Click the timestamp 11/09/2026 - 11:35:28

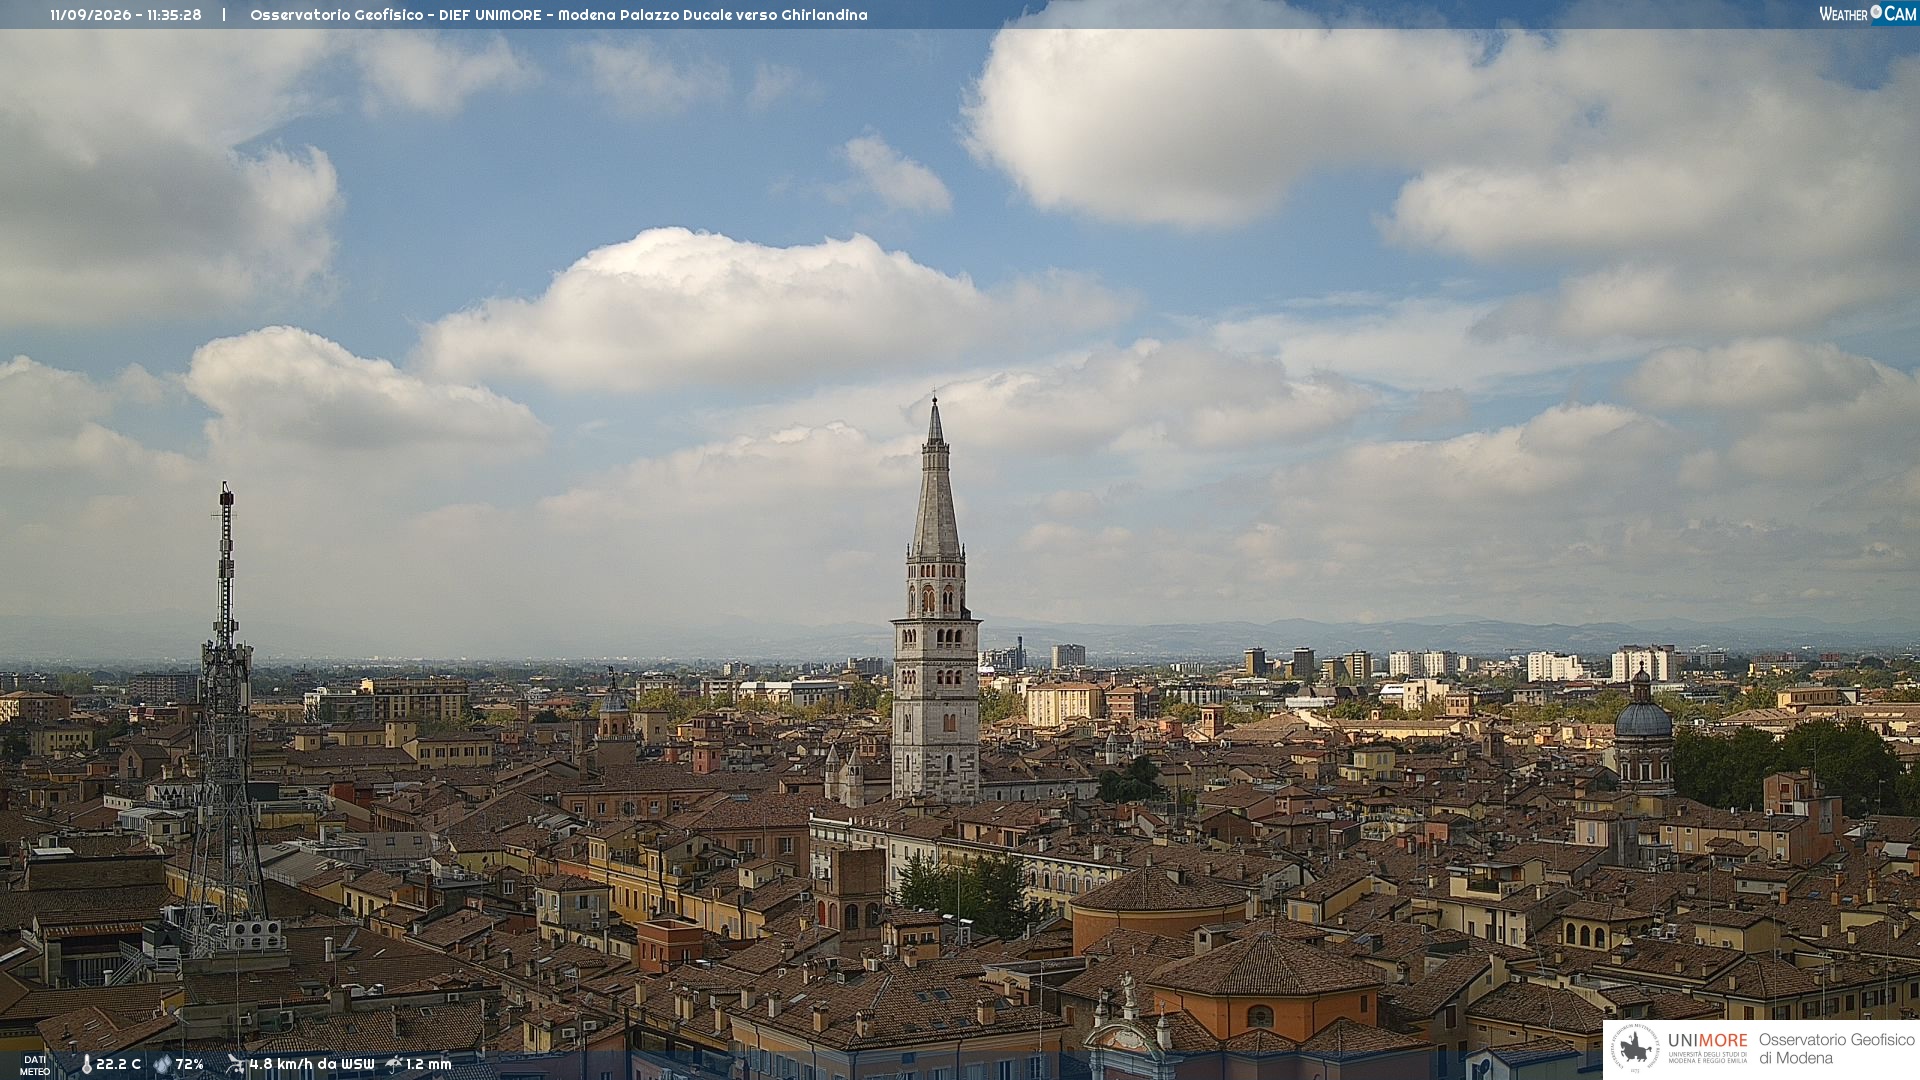pyautogui.click(x=126, y=15)
